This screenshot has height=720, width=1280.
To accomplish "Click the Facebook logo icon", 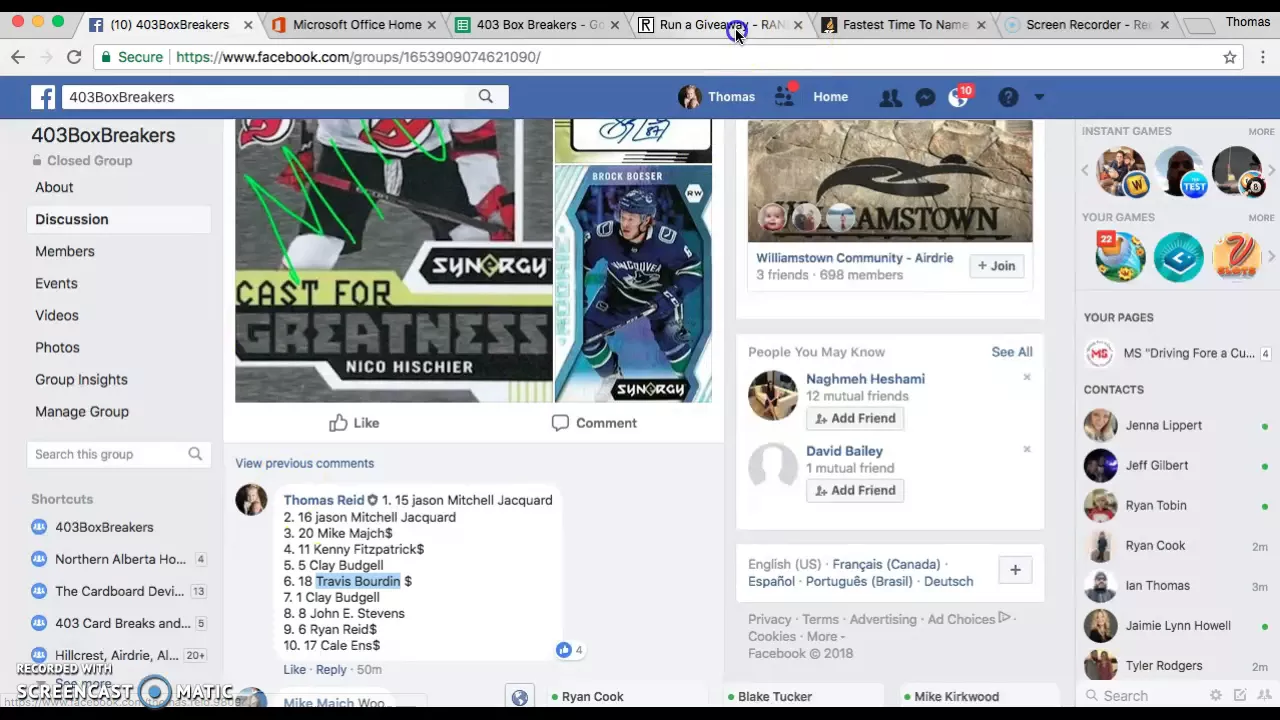I will (43, 97).
